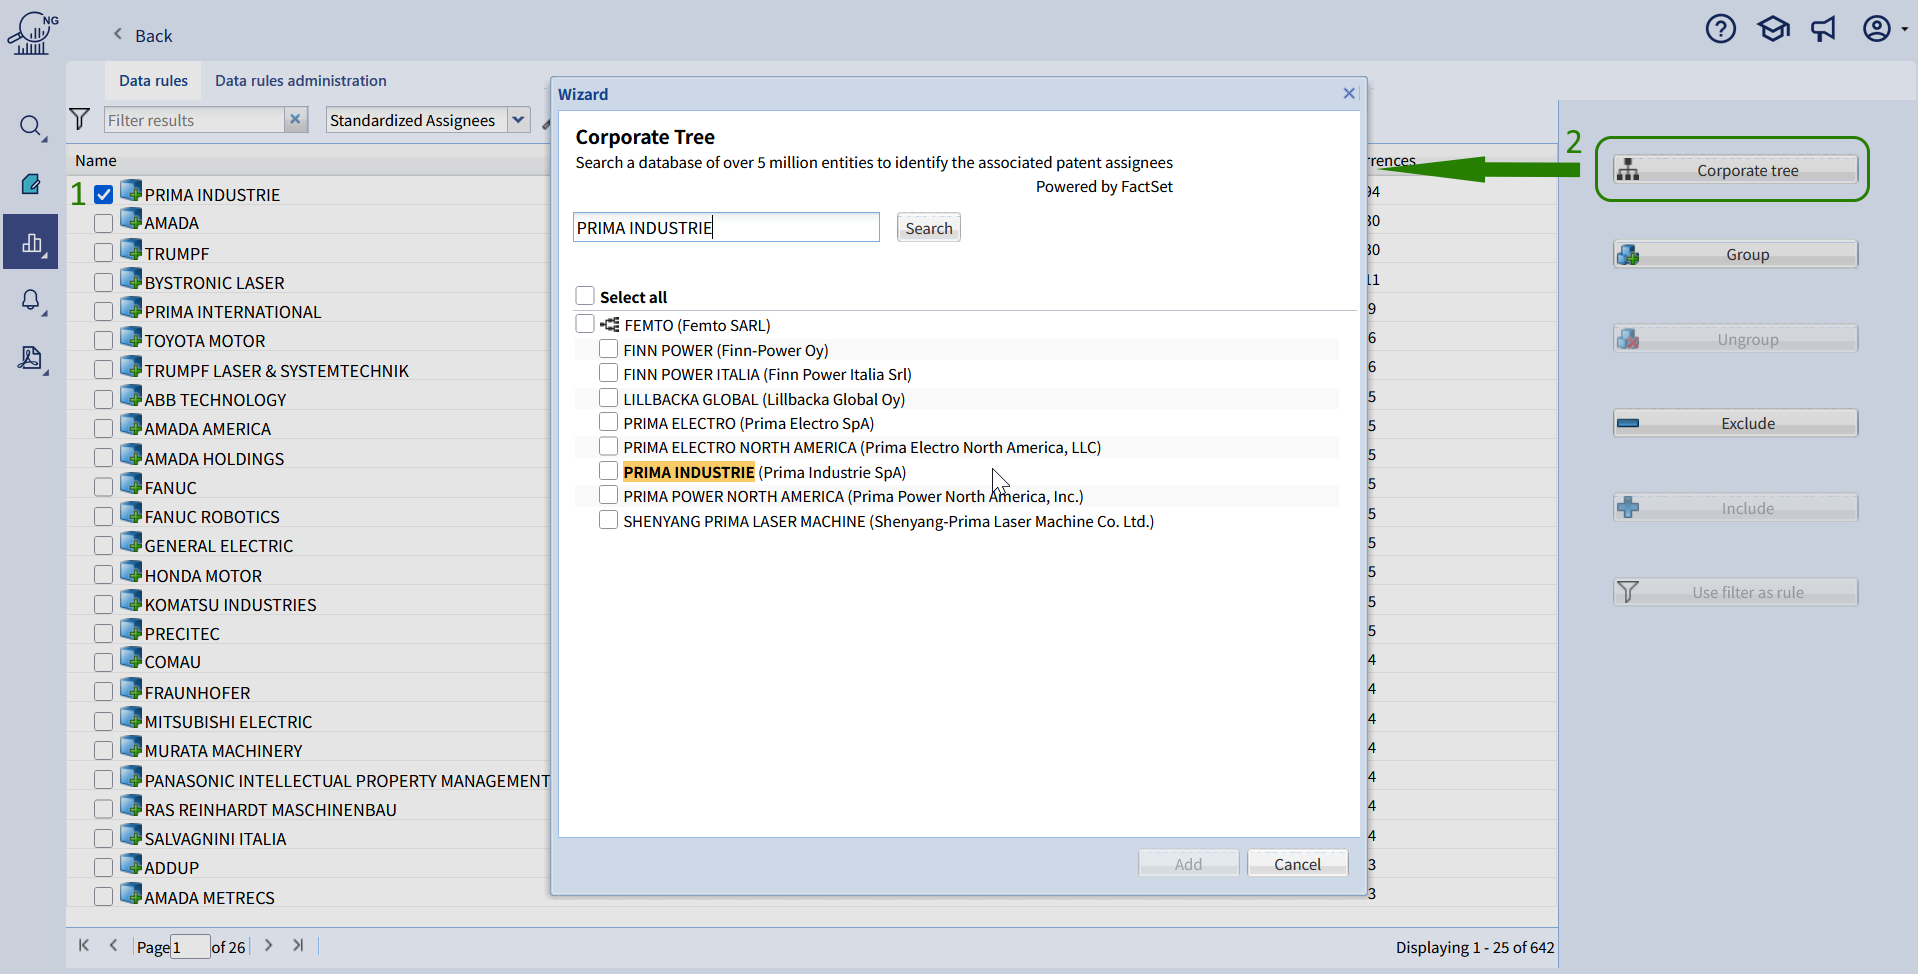Check the AMADA row checkbox

coord(104,223)
